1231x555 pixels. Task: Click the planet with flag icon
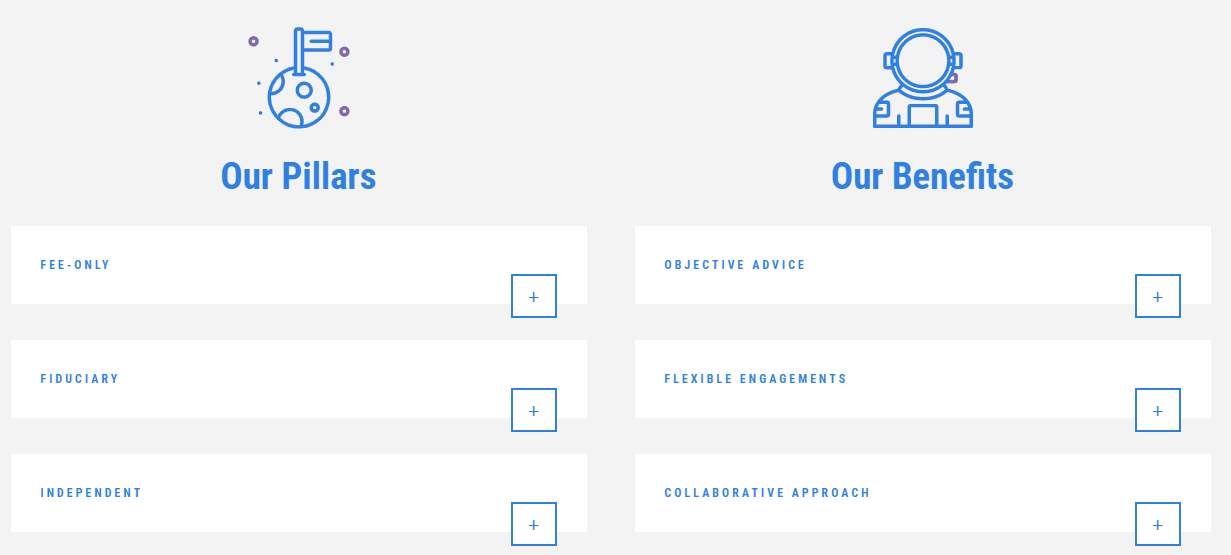pos(298,96)
